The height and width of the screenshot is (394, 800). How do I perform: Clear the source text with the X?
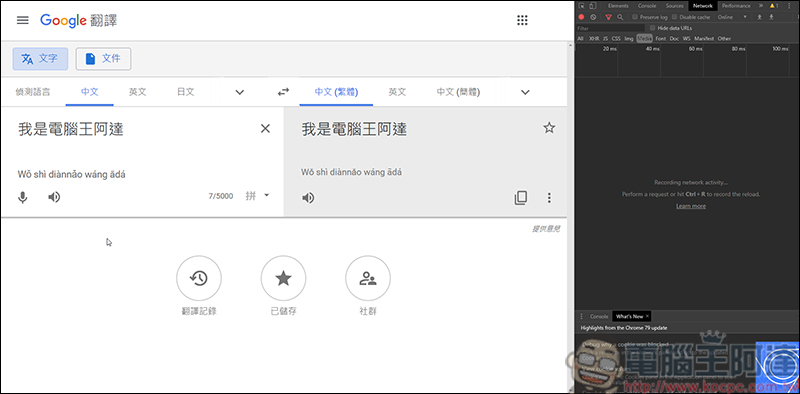tap(265, 129)
